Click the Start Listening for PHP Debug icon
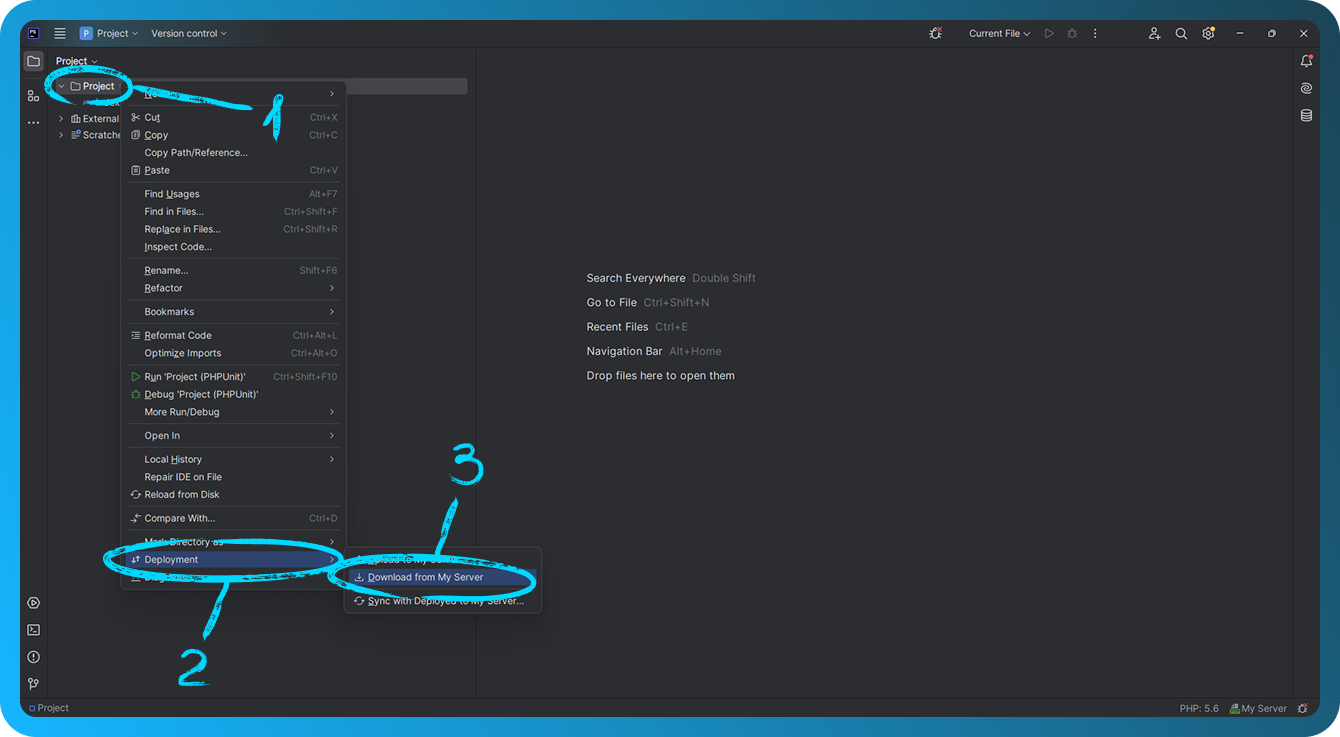The width and height of the screenshot is (1340, 737). pyautogui.click(x=935, y=33)
